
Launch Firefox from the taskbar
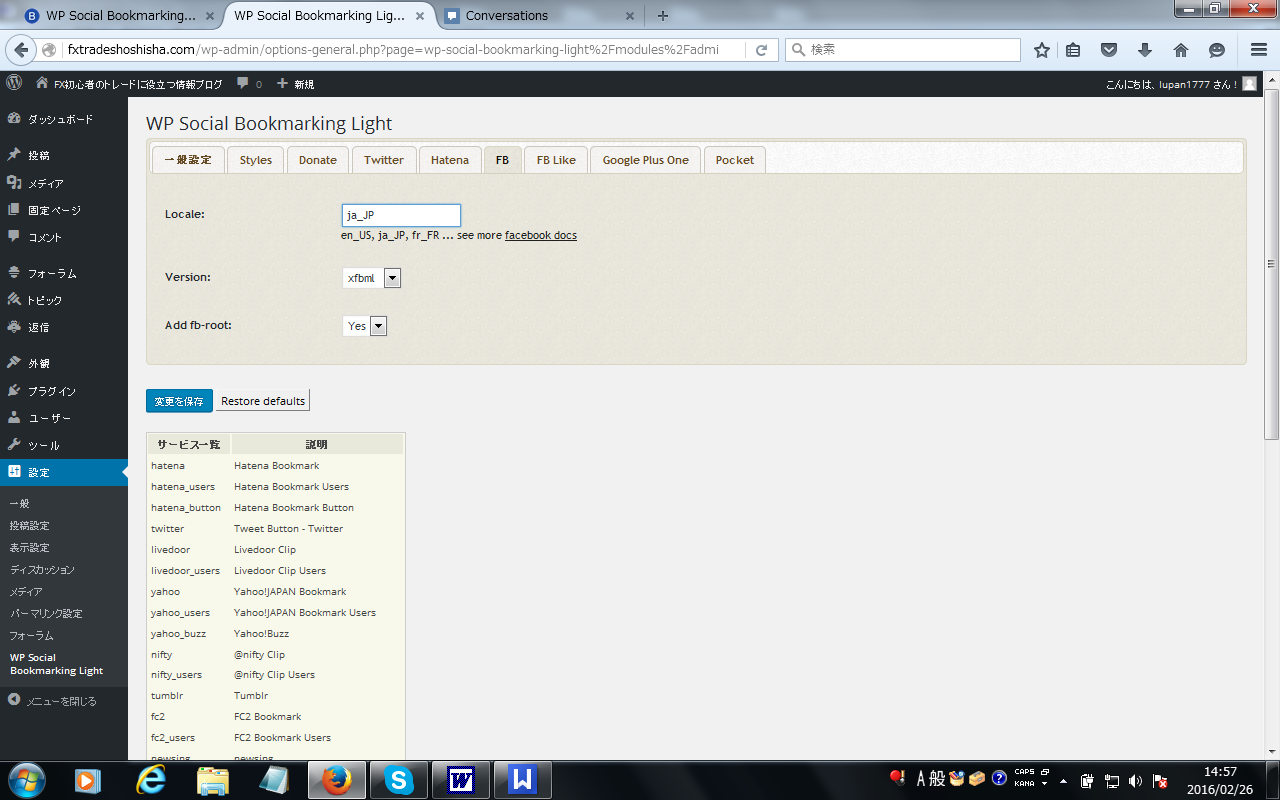click(x=337, y=780)
